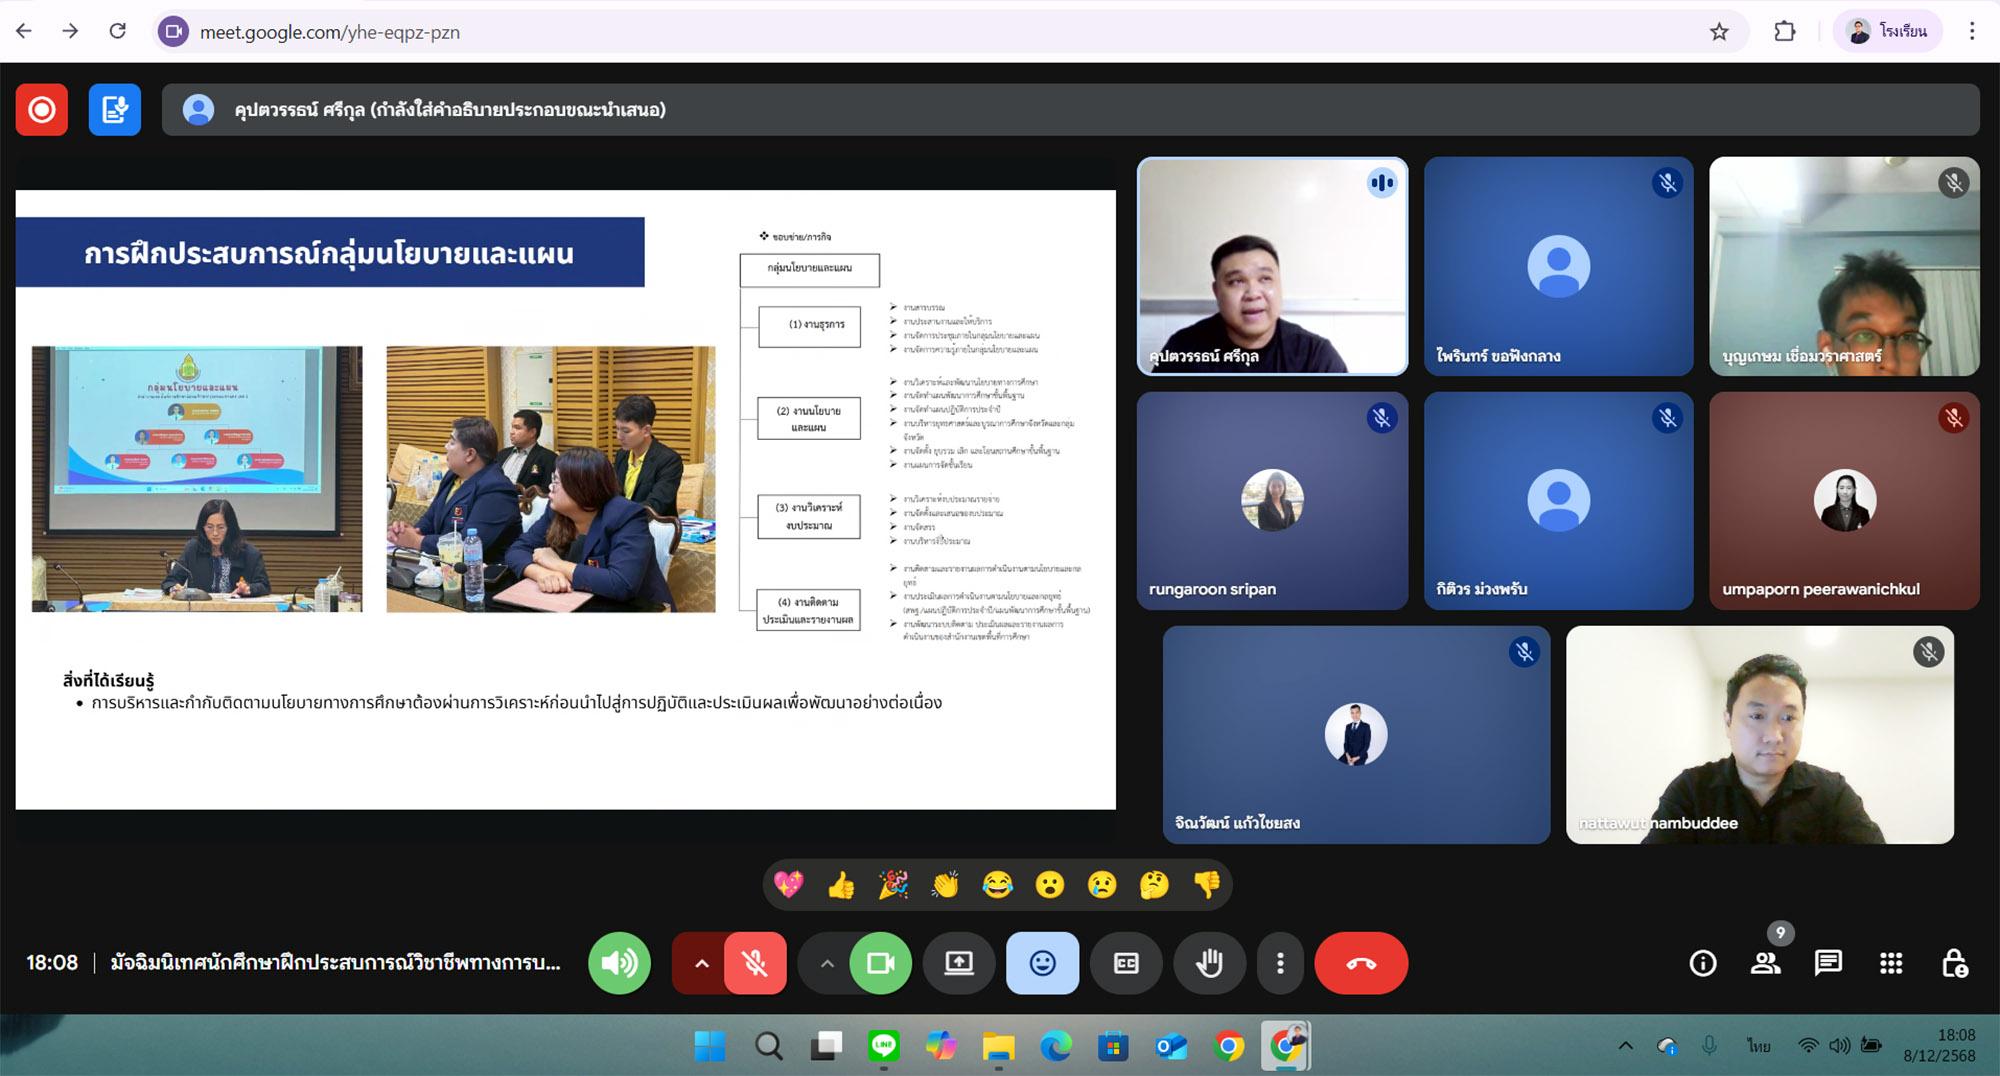Turn off the camera
2000x1076 pixels.
pos(880,963)
